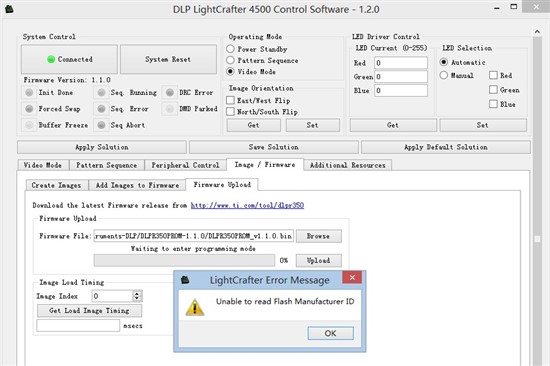Switch to Add Images to Firmware sub-tab

137,185
